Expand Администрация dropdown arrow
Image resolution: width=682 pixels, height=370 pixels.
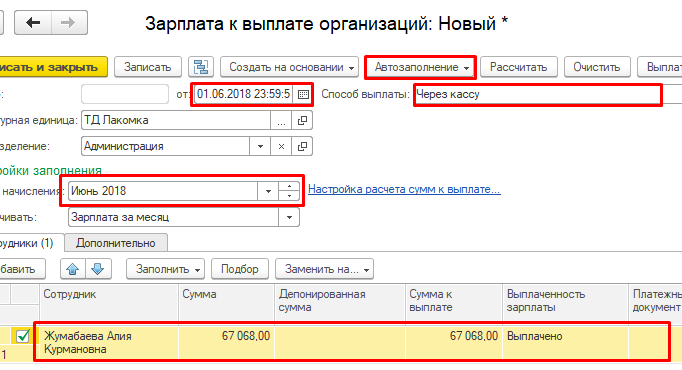coord(260,147)
